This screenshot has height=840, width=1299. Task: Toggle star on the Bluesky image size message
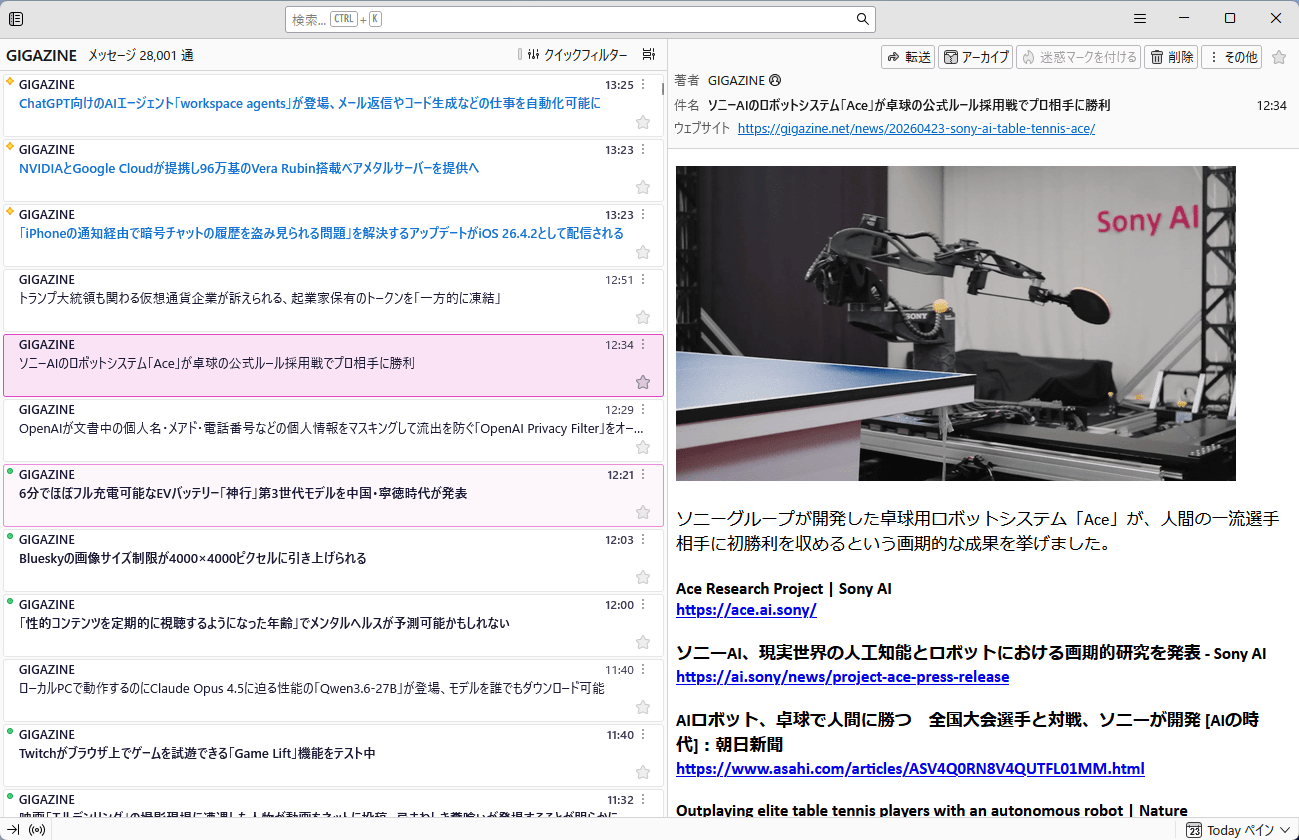tap(643, 577)
